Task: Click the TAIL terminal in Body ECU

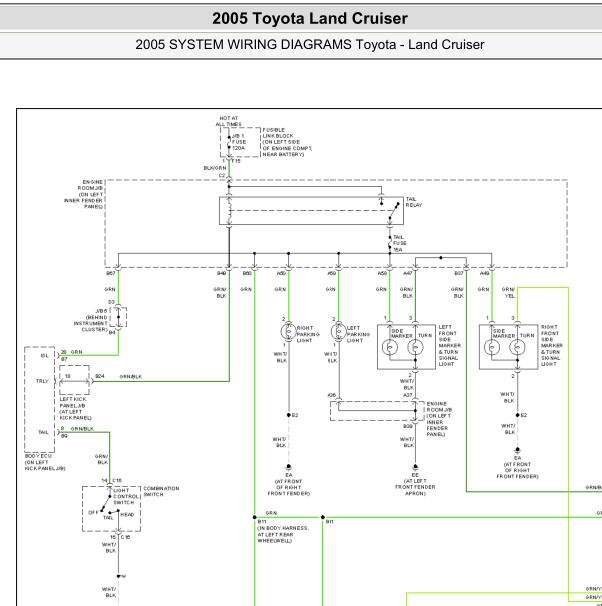Action: pos(43,432)
